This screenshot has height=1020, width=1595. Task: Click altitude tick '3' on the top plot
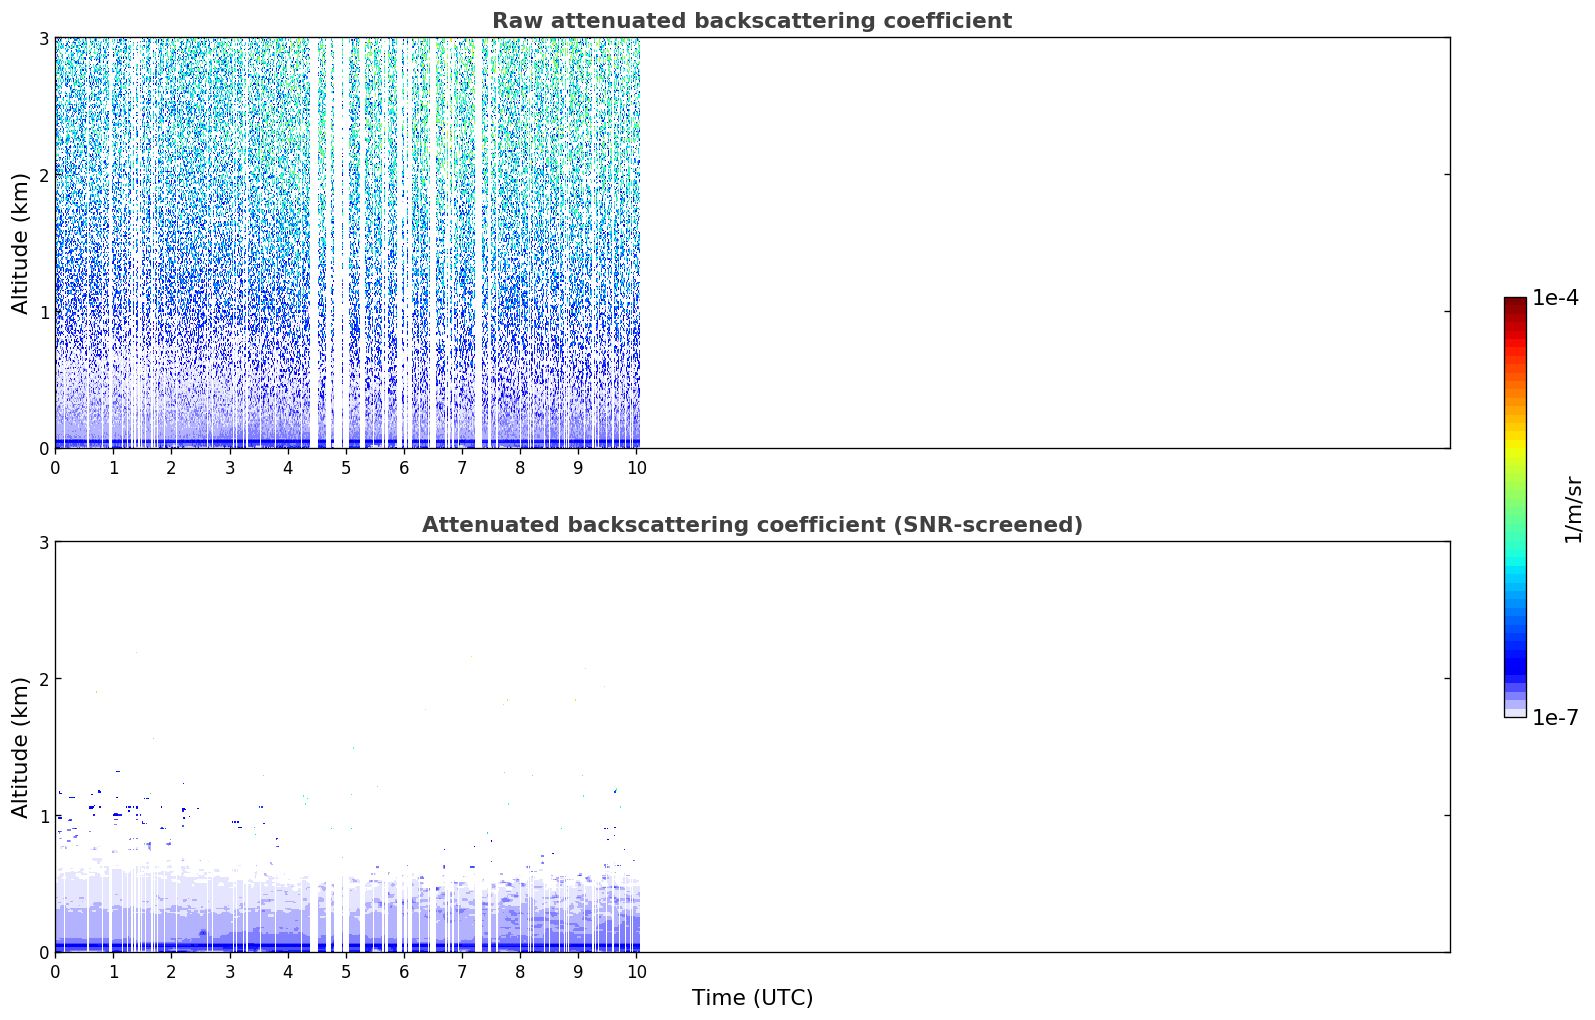43,38
